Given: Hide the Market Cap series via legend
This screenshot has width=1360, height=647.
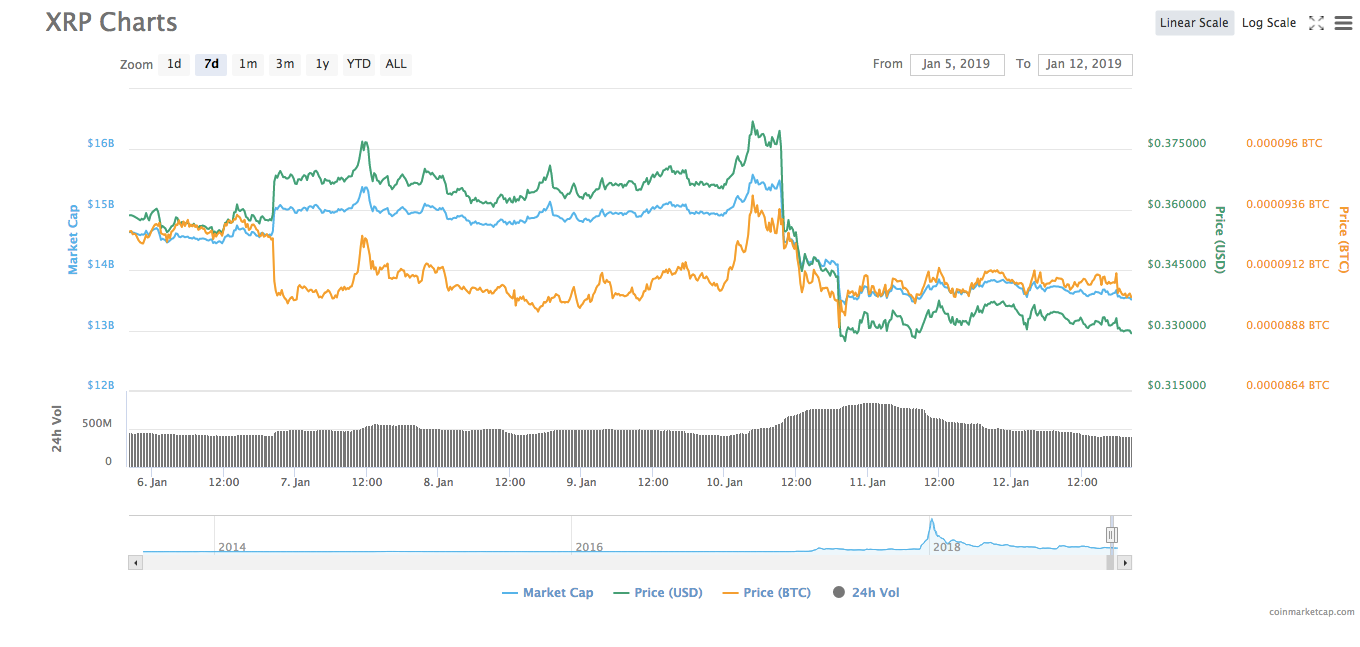Looking at the screenshot, I should point(547,592).
